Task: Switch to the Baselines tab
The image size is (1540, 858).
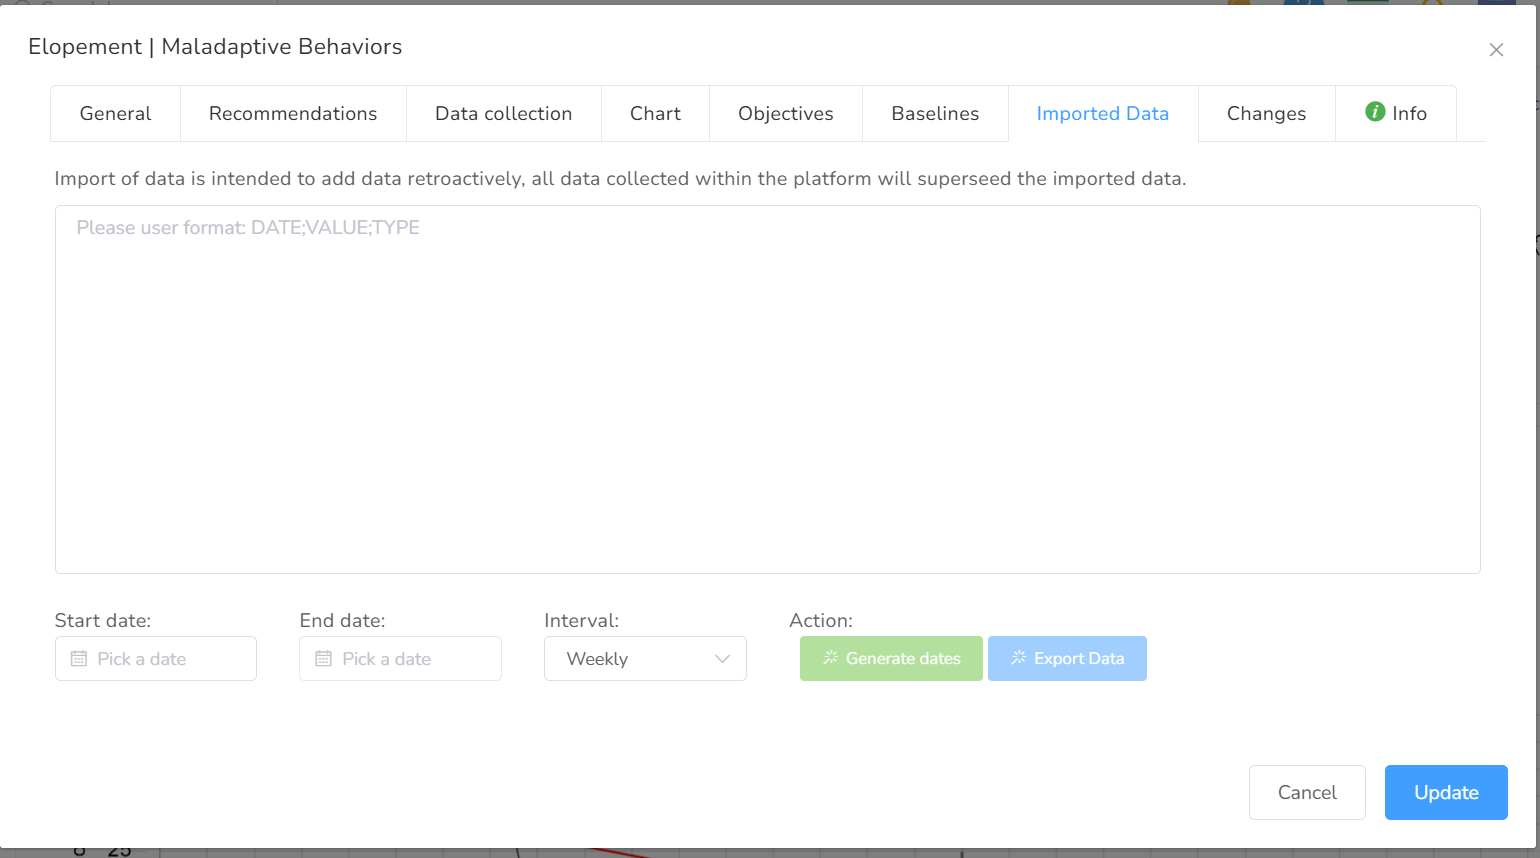Action: (935, 114)
